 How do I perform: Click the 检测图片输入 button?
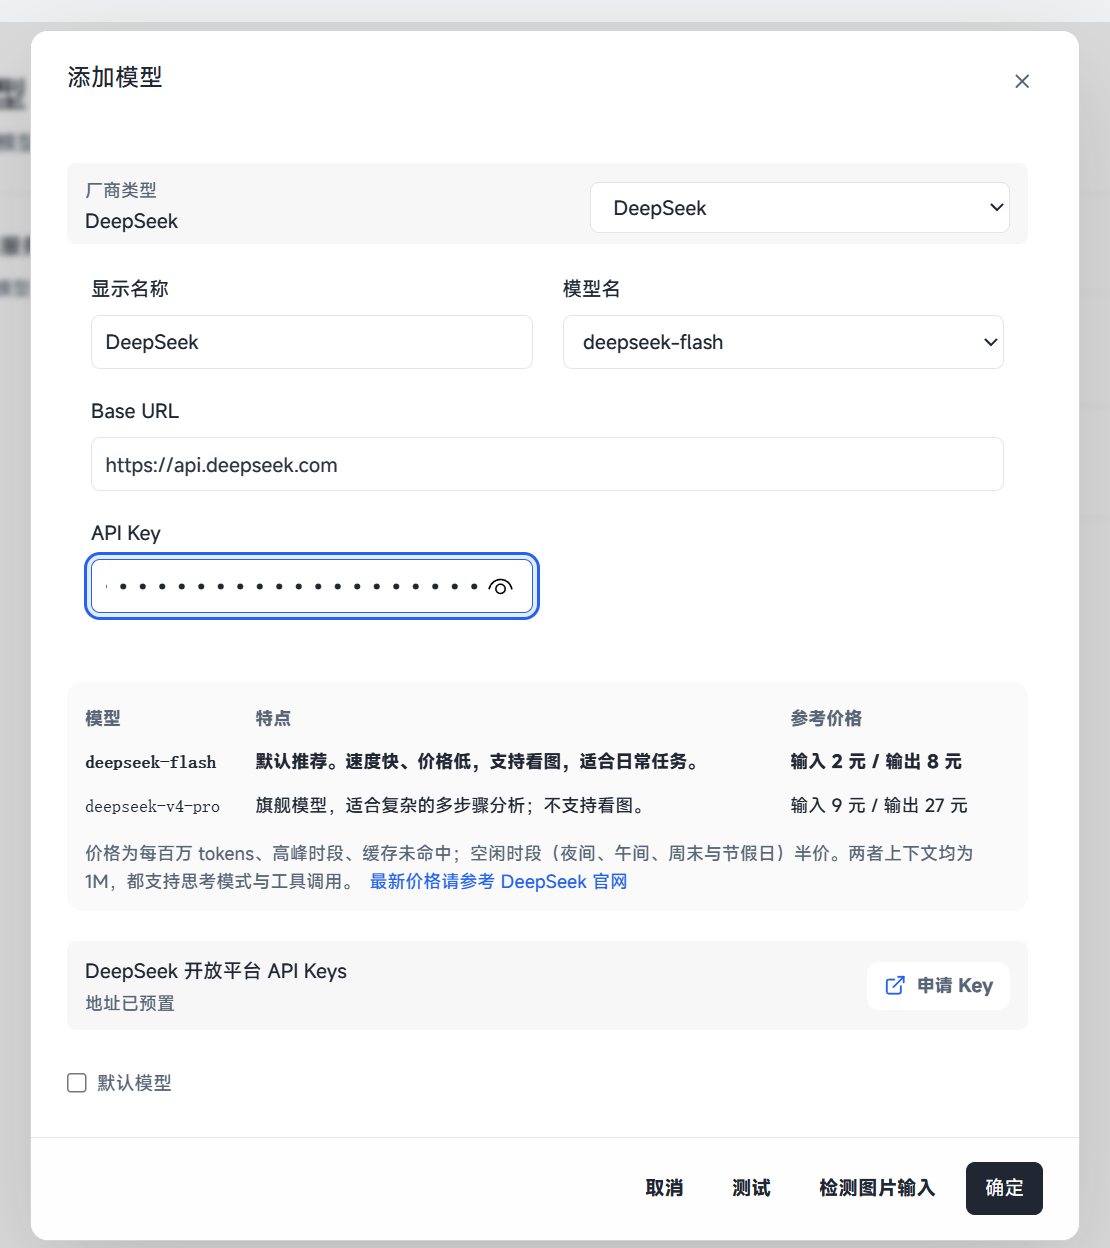[877, 1188]
